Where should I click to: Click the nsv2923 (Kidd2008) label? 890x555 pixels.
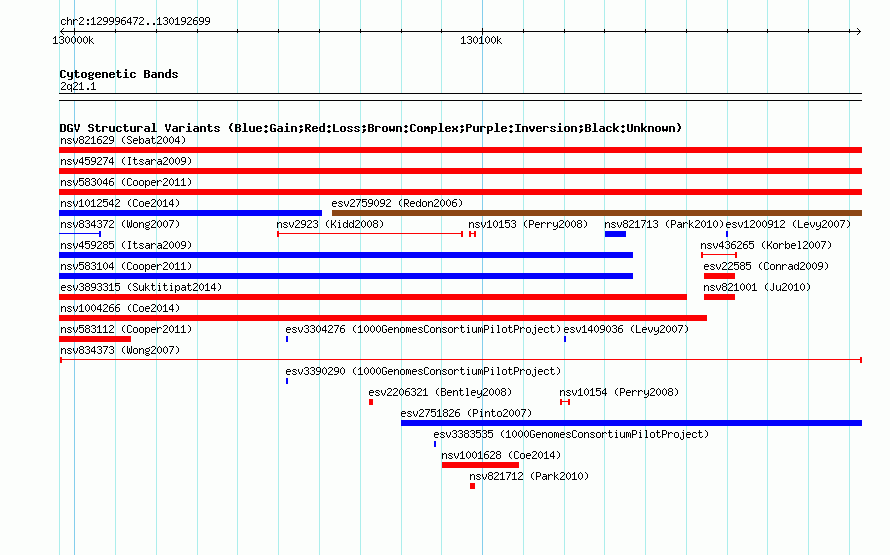coord(330,224)
